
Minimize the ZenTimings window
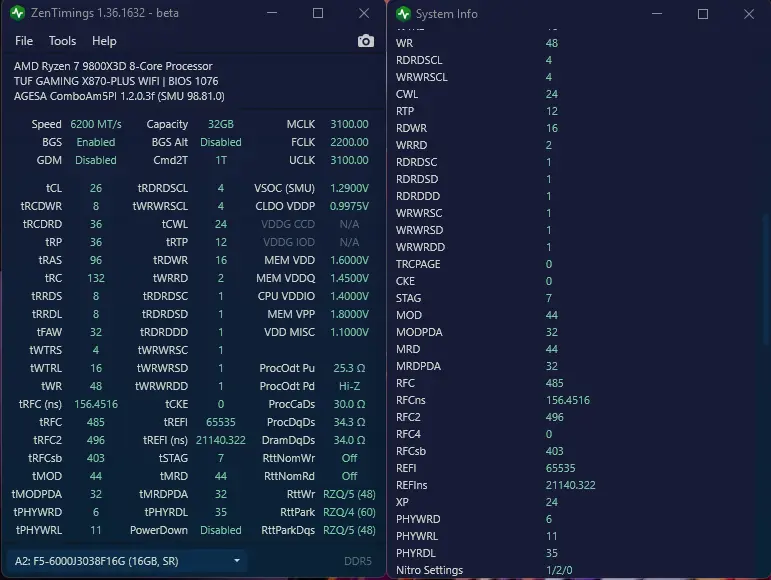click(272, 13)
